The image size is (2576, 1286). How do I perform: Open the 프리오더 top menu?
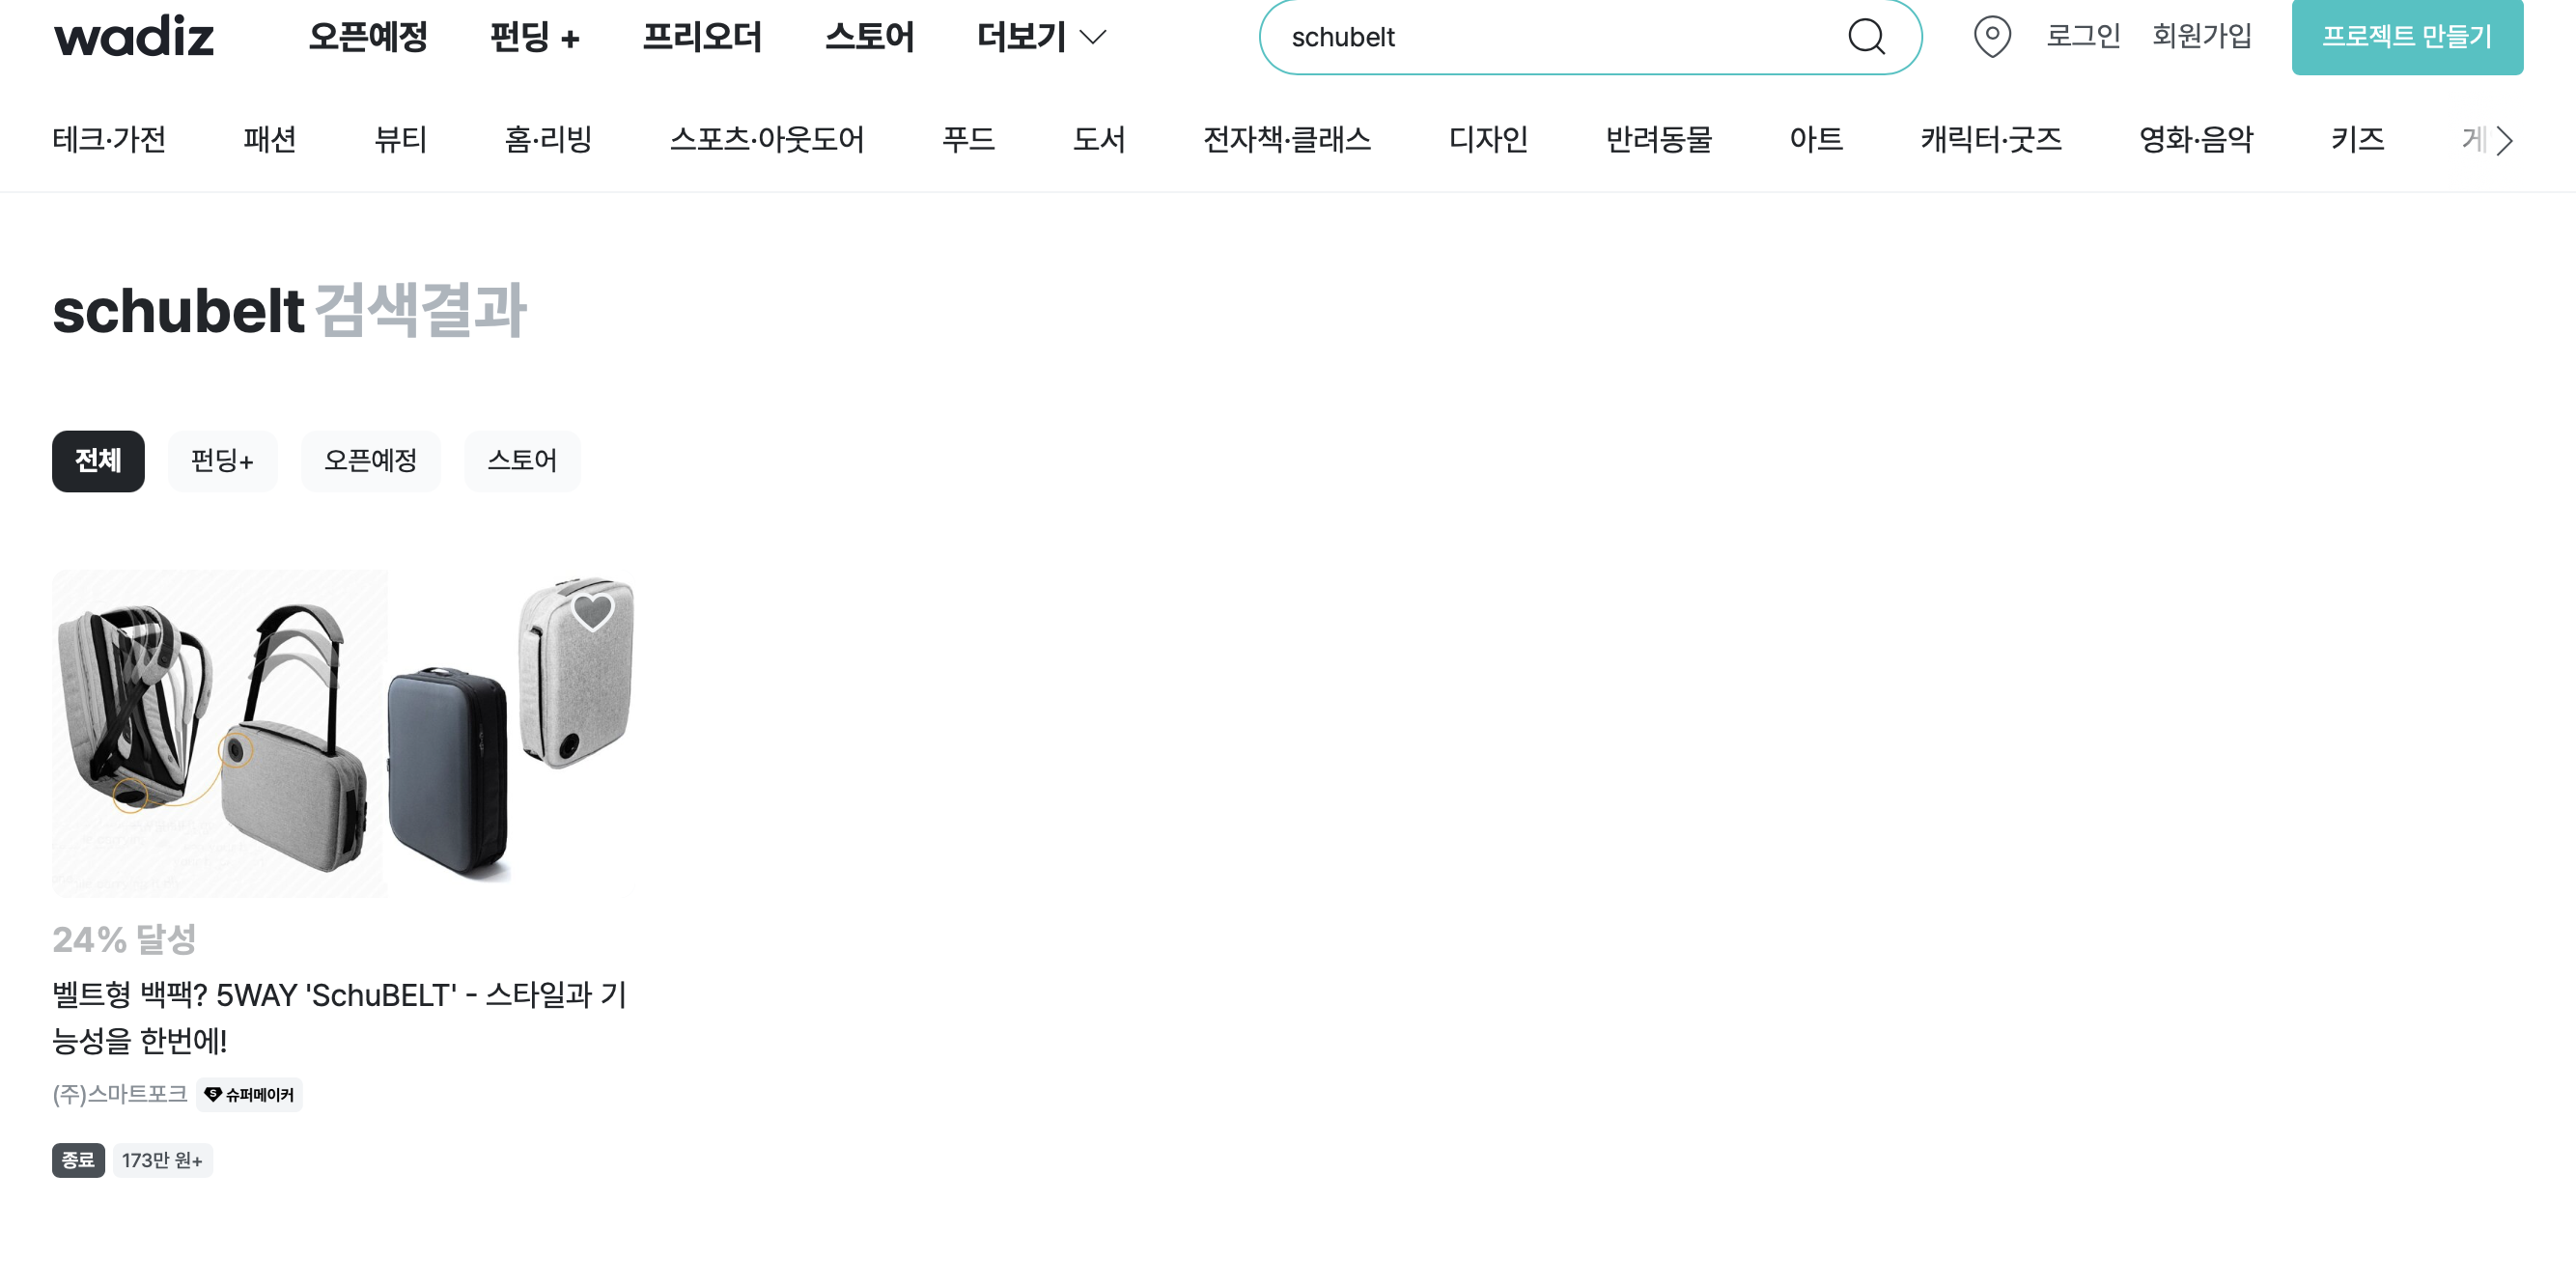[702, 37]
